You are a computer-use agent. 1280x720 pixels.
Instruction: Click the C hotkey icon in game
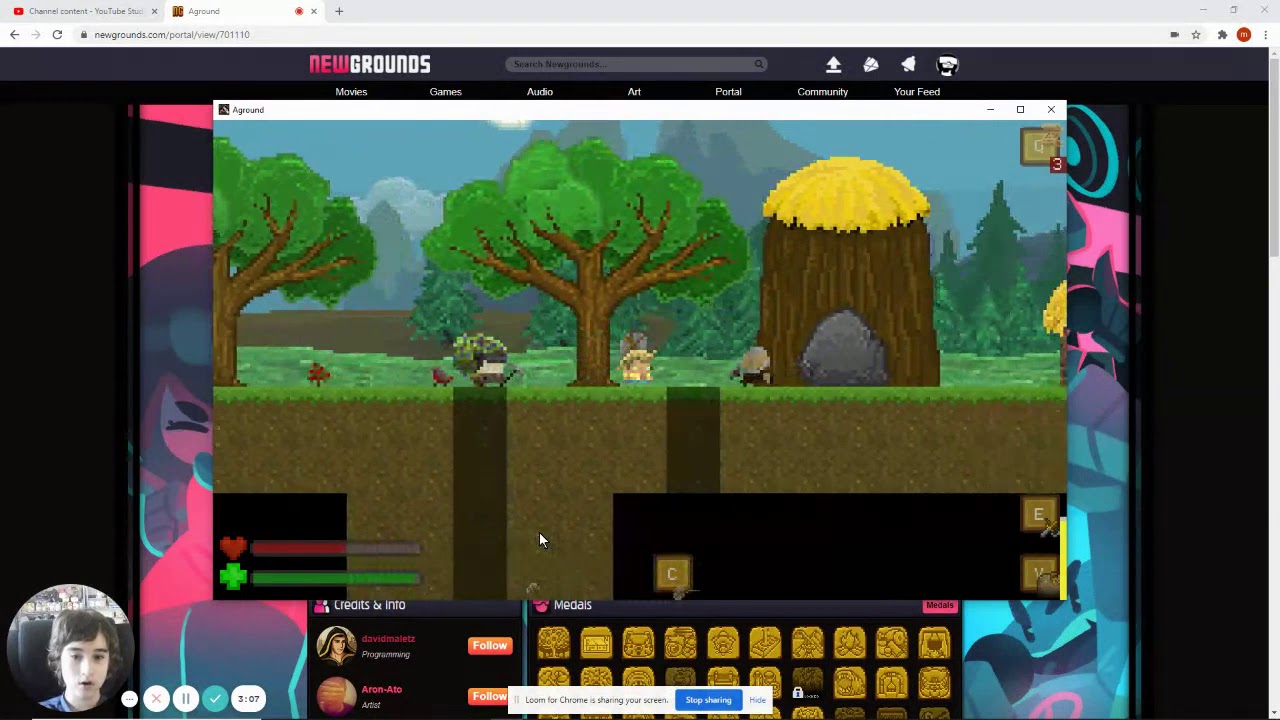tap(672, 574)
